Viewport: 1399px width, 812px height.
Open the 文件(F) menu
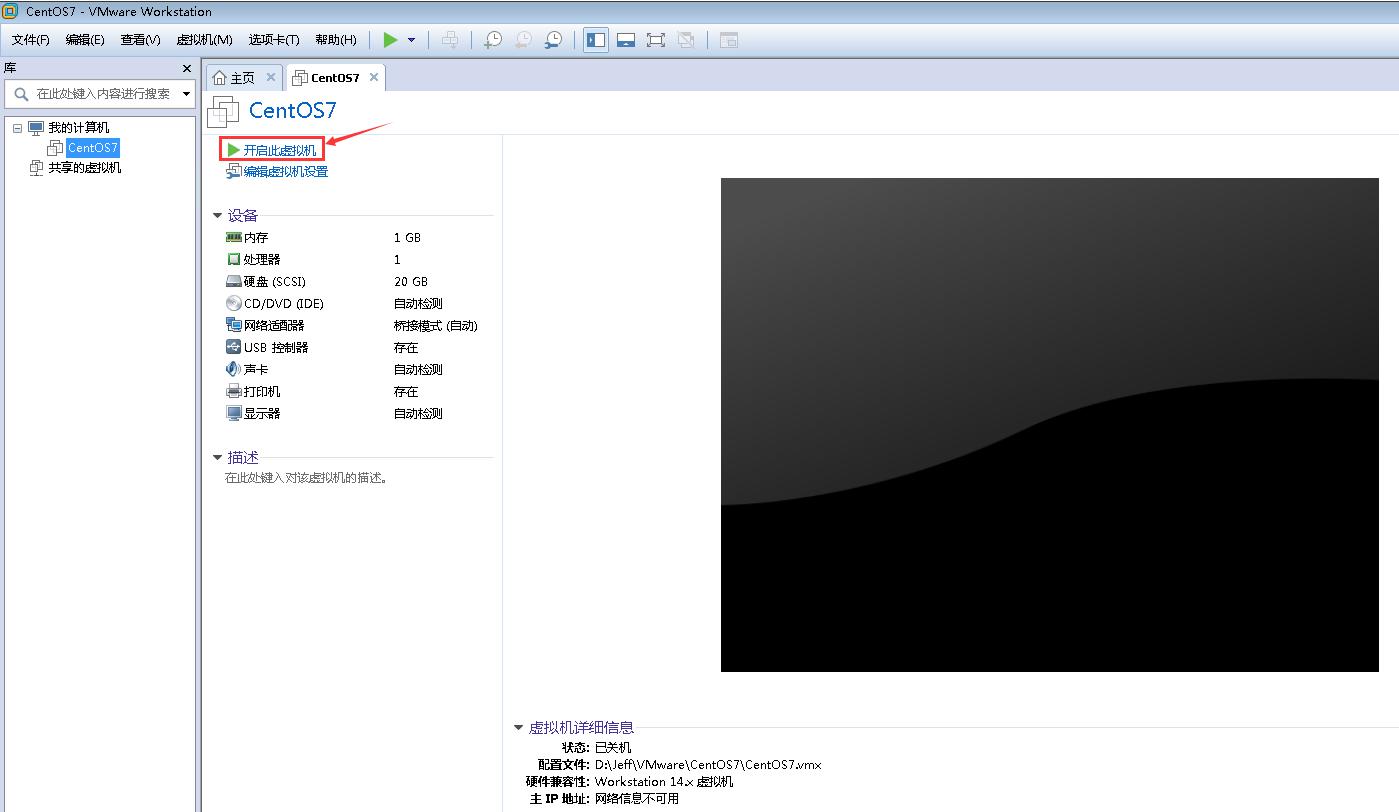pos(31,40)
